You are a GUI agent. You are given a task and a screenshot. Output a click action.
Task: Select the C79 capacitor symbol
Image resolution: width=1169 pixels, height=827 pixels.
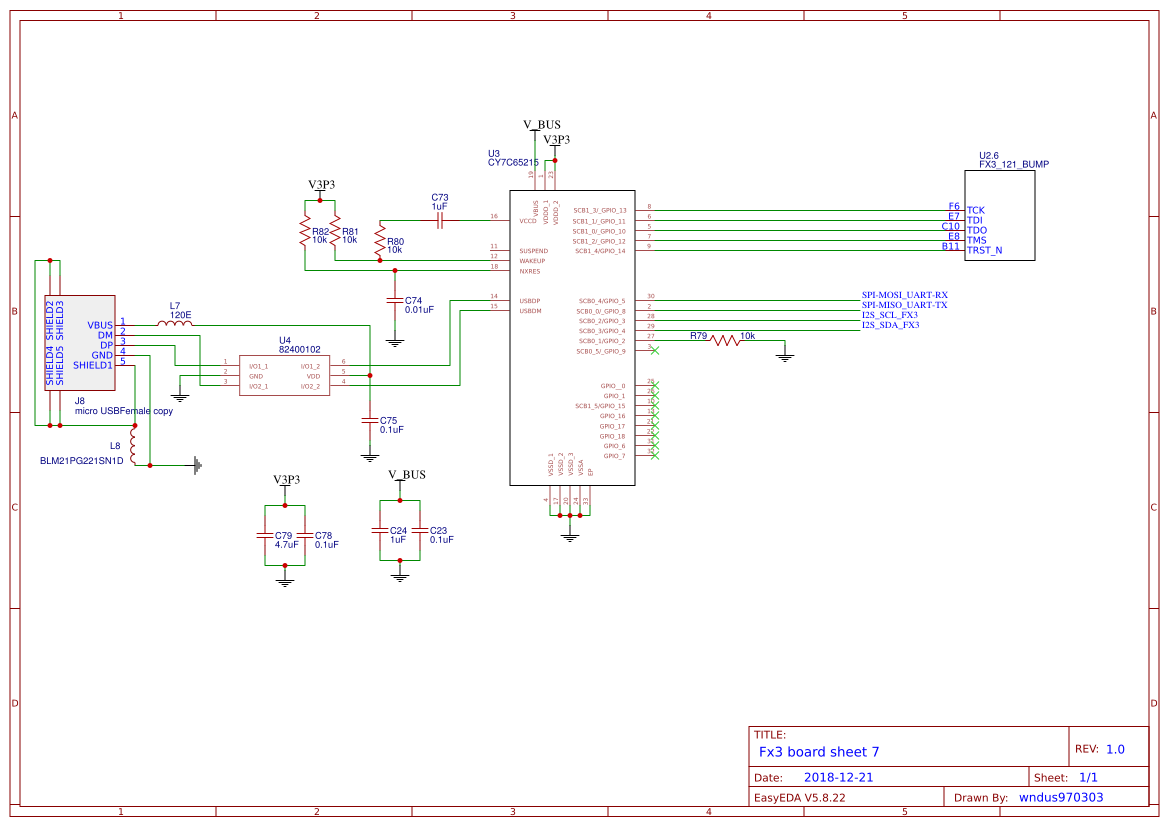[x=265, y=535]
